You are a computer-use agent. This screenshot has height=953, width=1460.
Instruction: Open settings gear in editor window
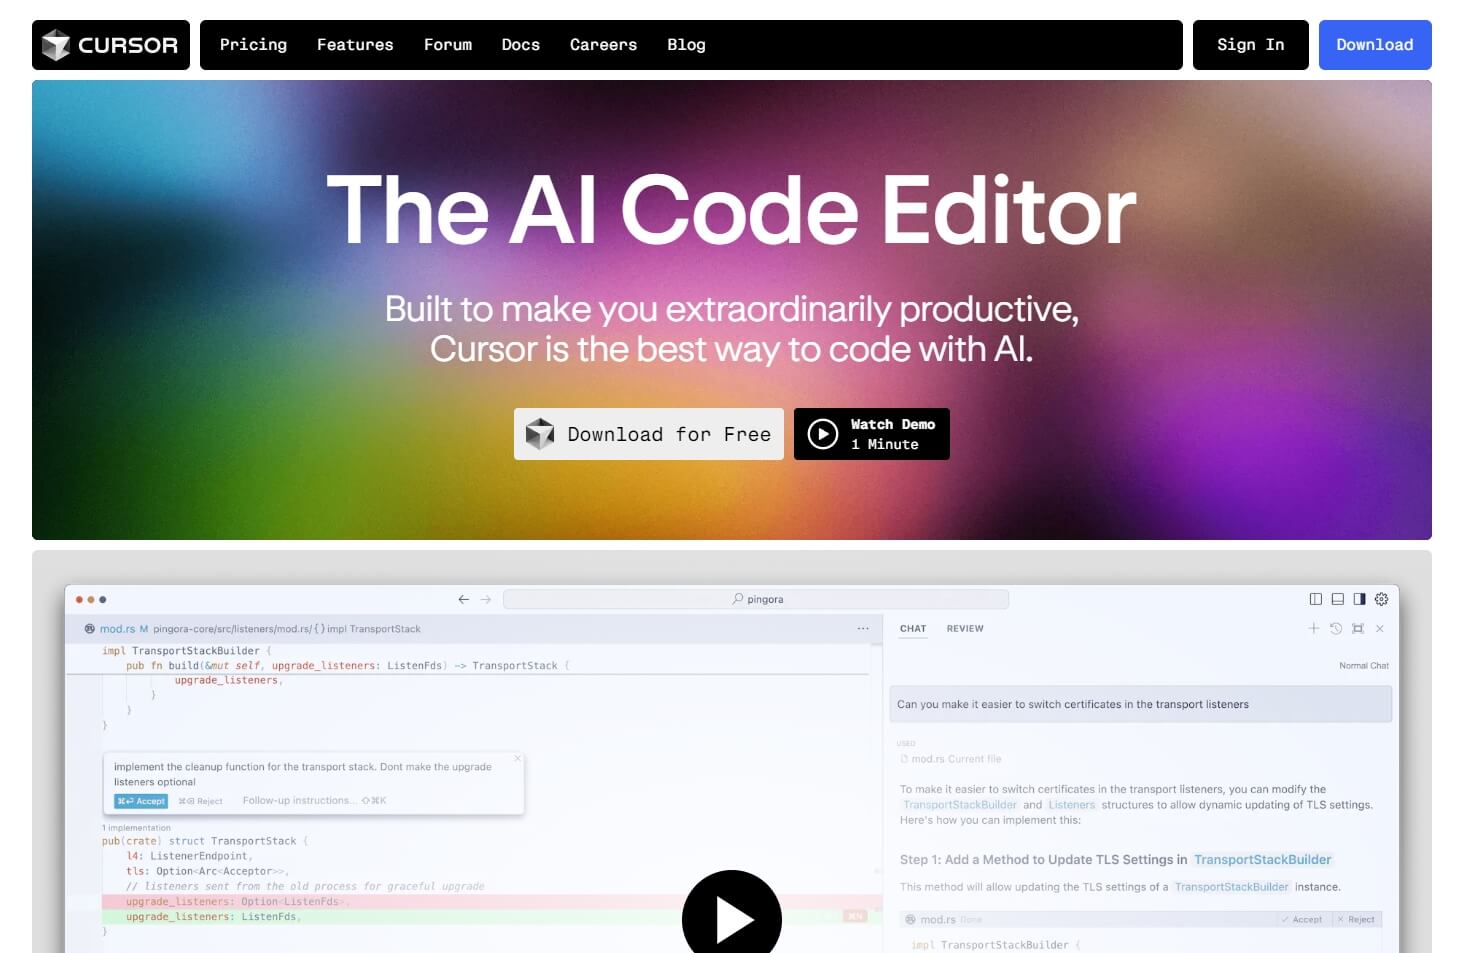(x=1382, y=599)
